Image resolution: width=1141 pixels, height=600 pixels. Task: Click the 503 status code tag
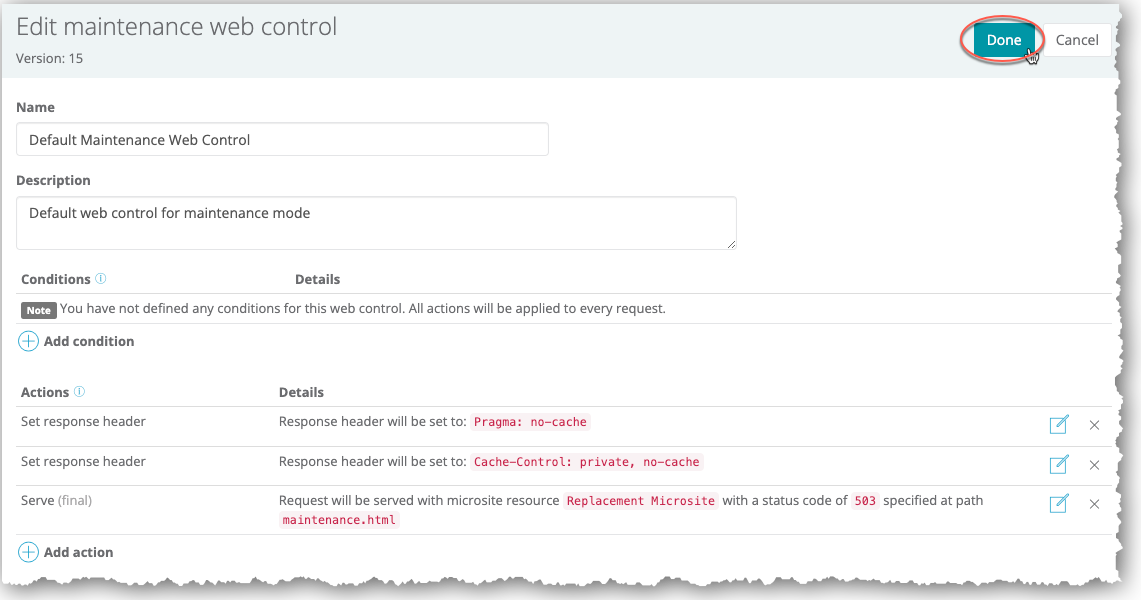pyautogui.click(x=865, y=501)
